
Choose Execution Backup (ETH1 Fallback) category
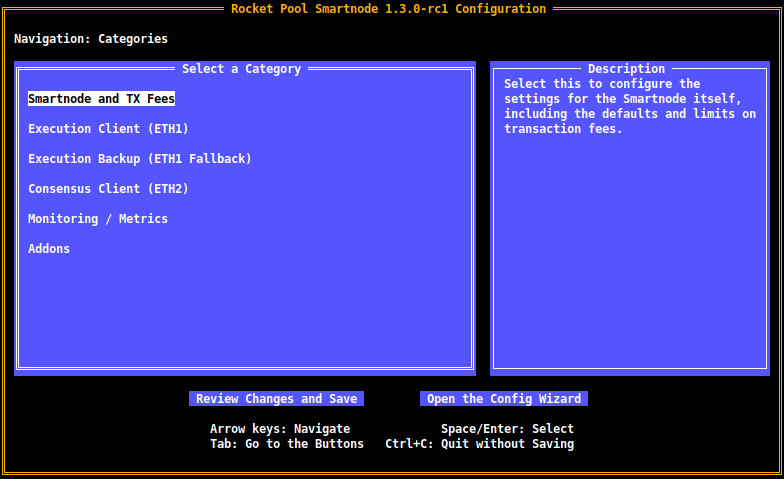point(139,159)
